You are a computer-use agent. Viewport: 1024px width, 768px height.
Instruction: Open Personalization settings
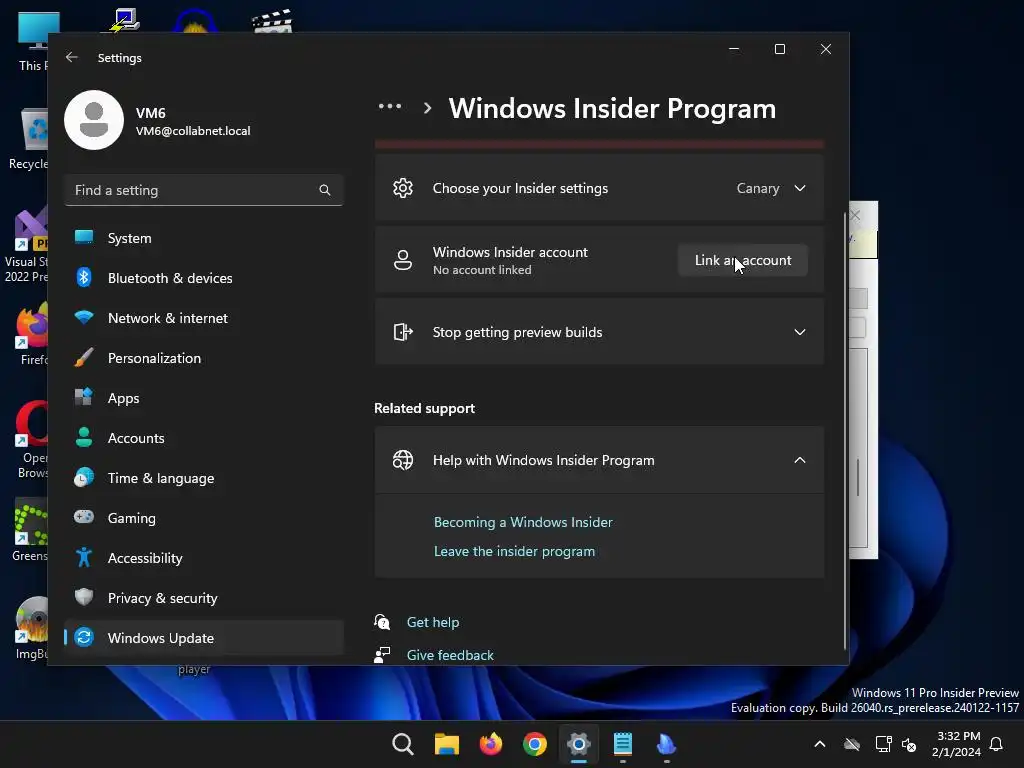(x=204, y=358)
